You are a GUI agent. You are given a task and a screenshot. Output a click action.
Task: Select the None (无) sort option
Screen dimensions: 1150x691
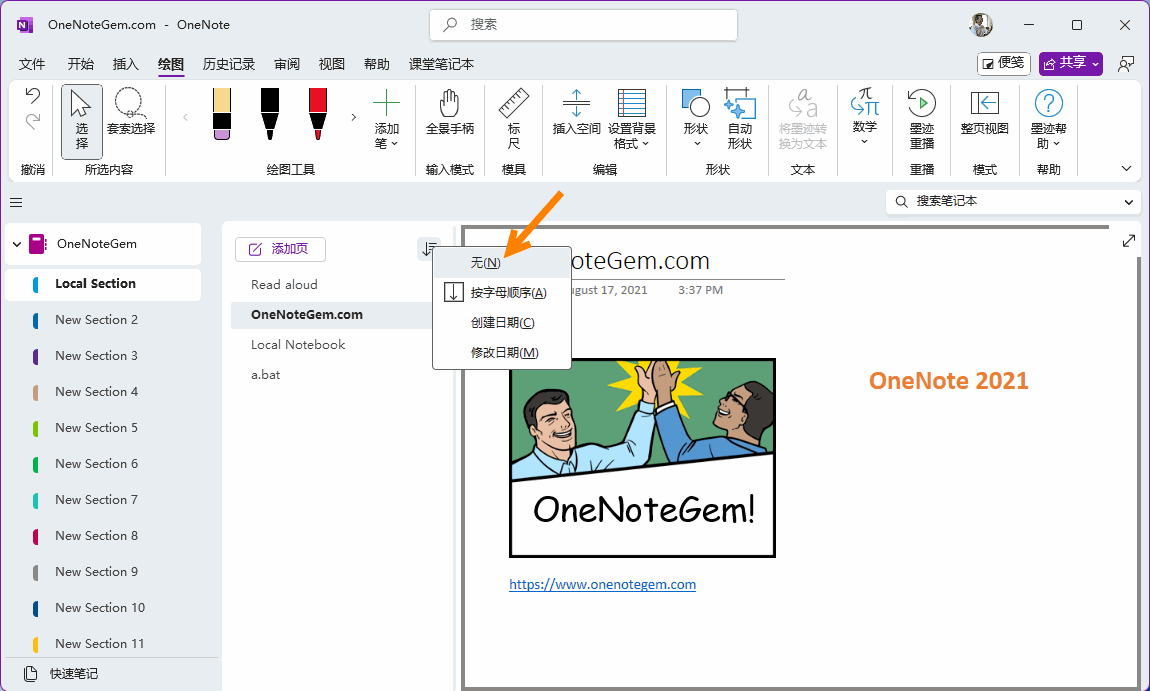click(x=486, y=263)
